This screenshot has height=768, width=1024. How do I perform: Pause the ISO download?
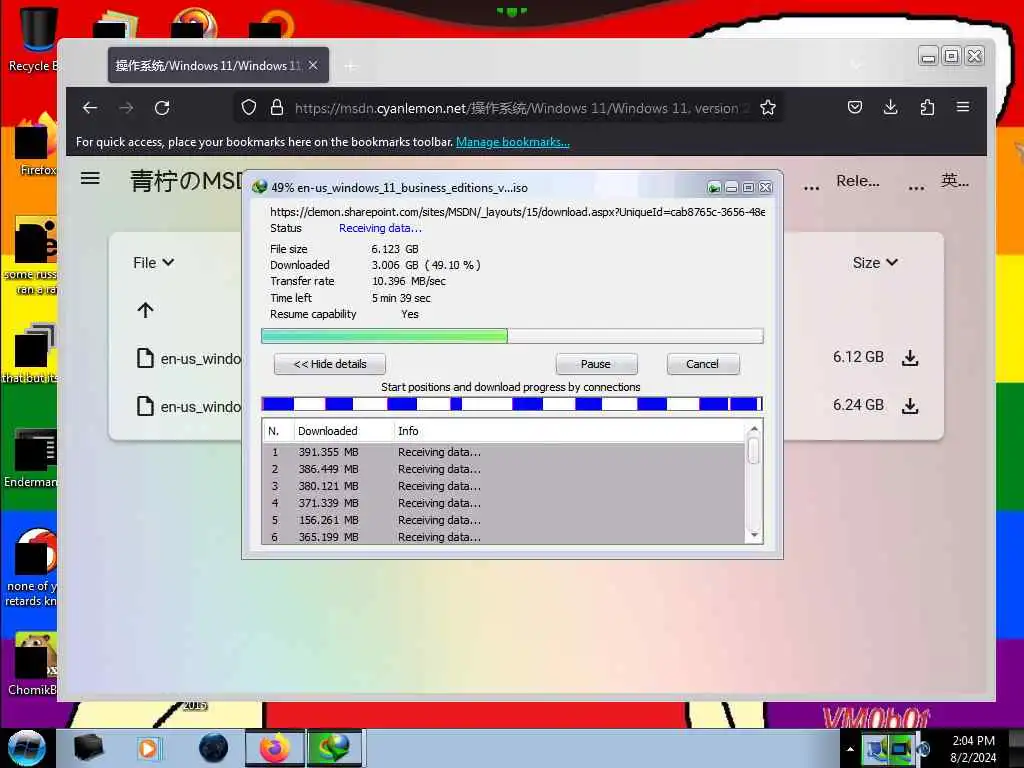coord(596,364)
